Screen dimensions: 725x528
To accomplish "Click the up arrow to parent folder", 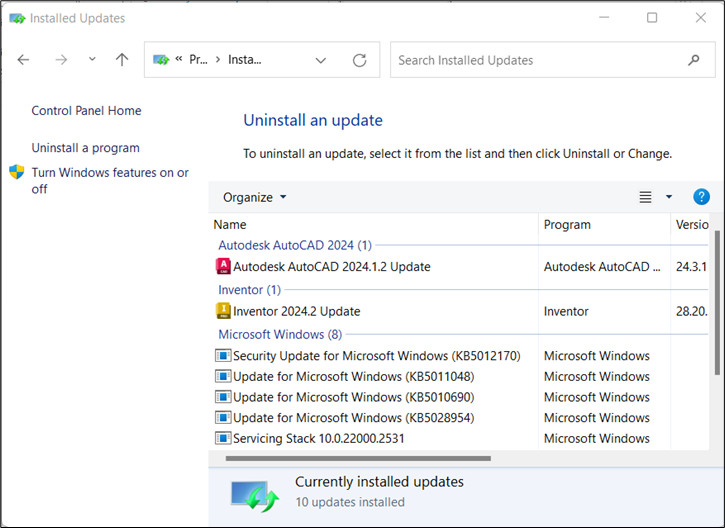I will (x=122, y=60).
